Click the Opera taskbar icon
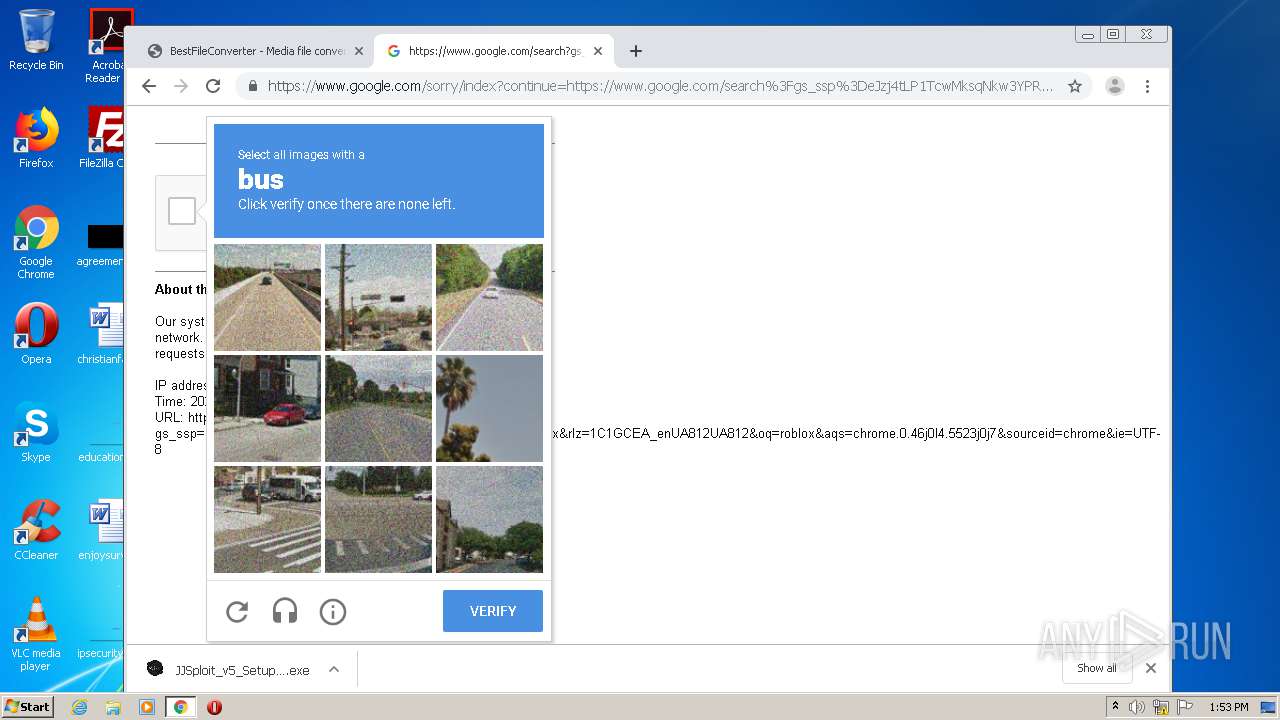Image resolution: width=1280 pixels, height=720 pixels. pos(214,707)
